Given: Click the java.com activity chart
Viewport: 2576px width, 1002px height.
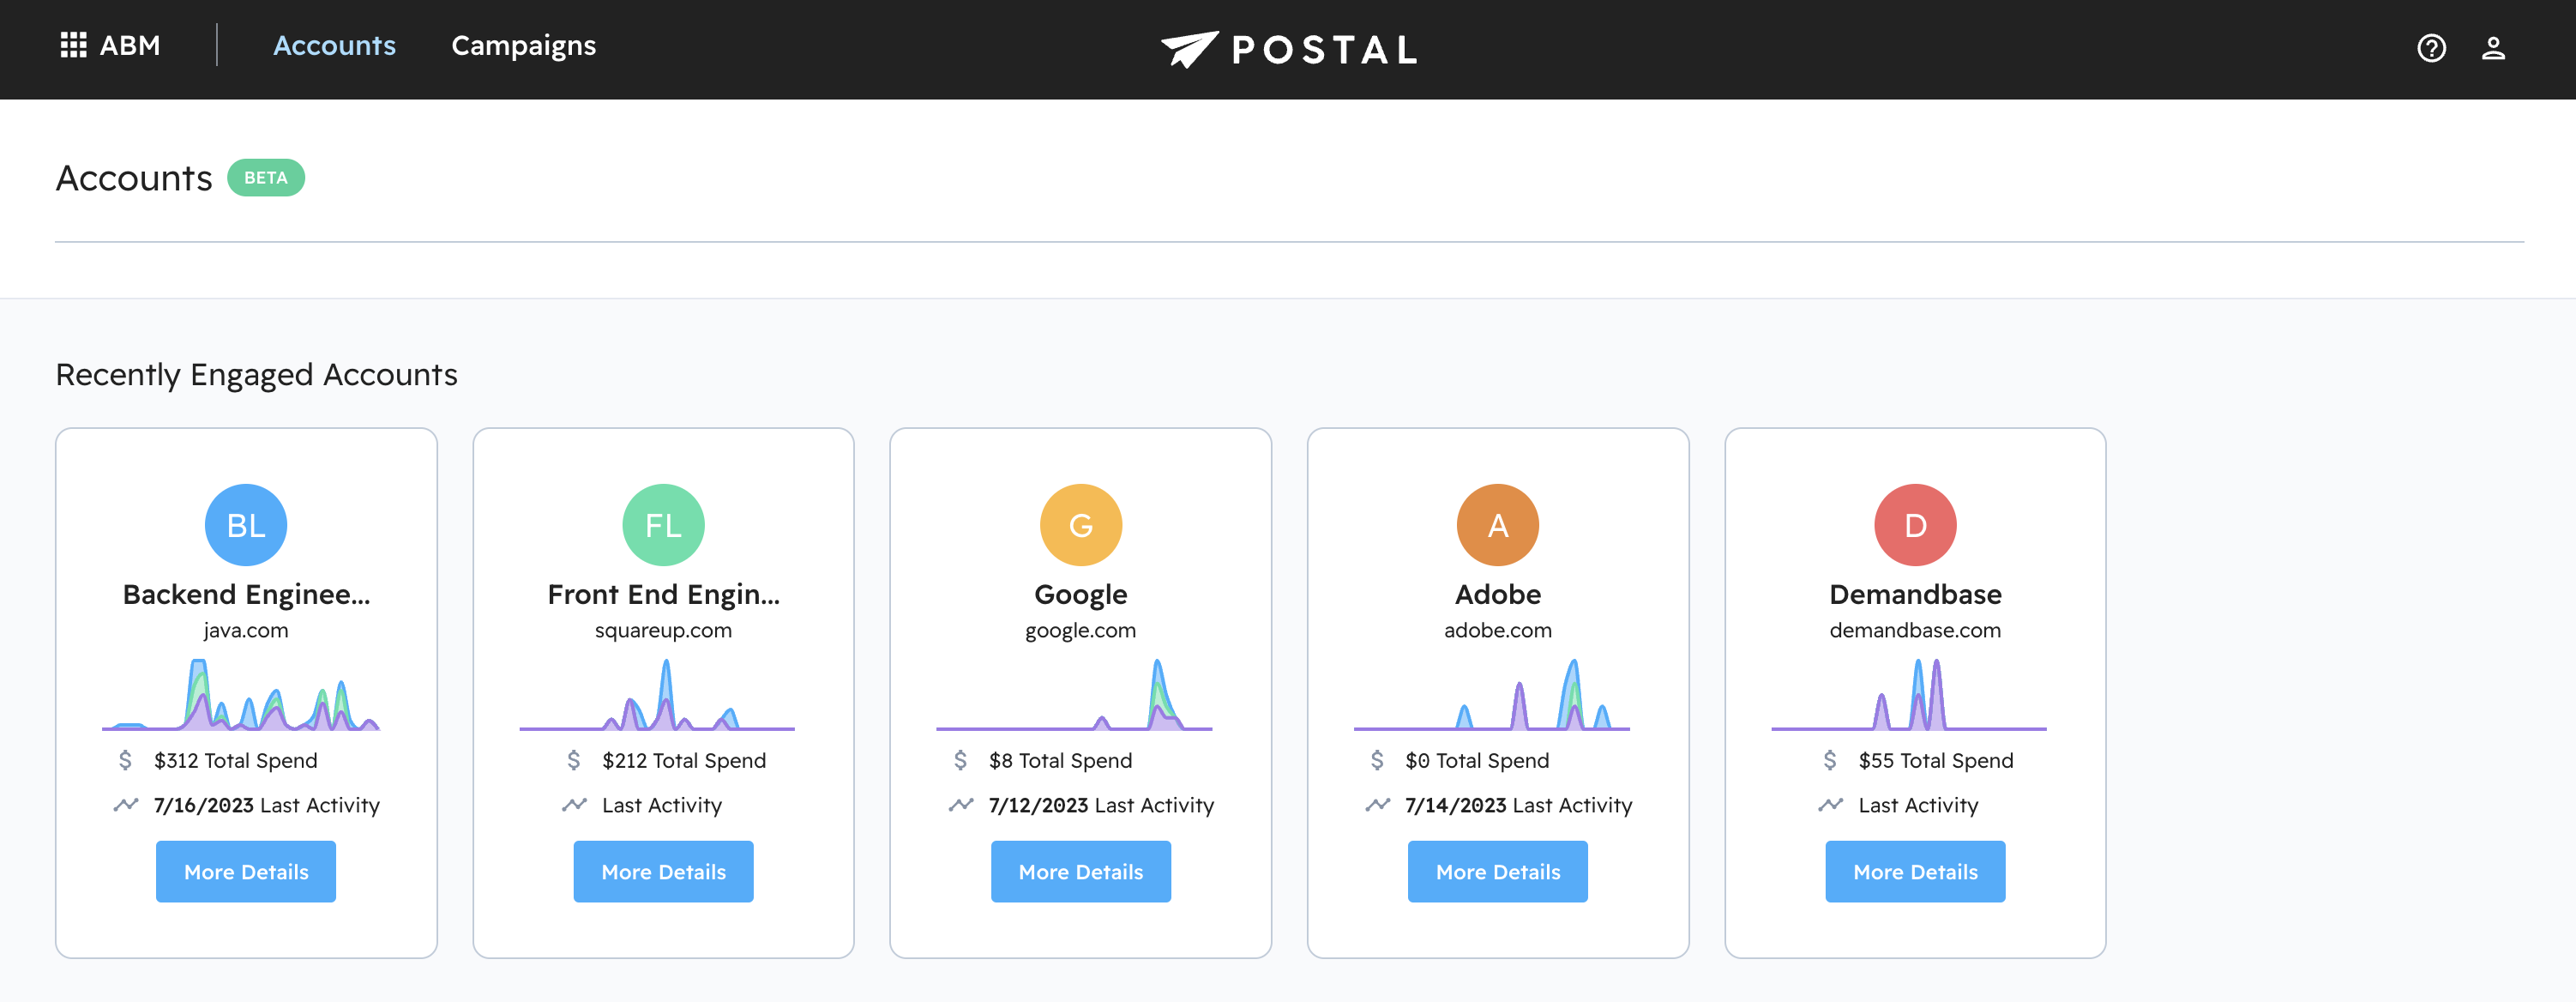Looking at the screenshot, I should pyautogui.click(x=241, y=696).
